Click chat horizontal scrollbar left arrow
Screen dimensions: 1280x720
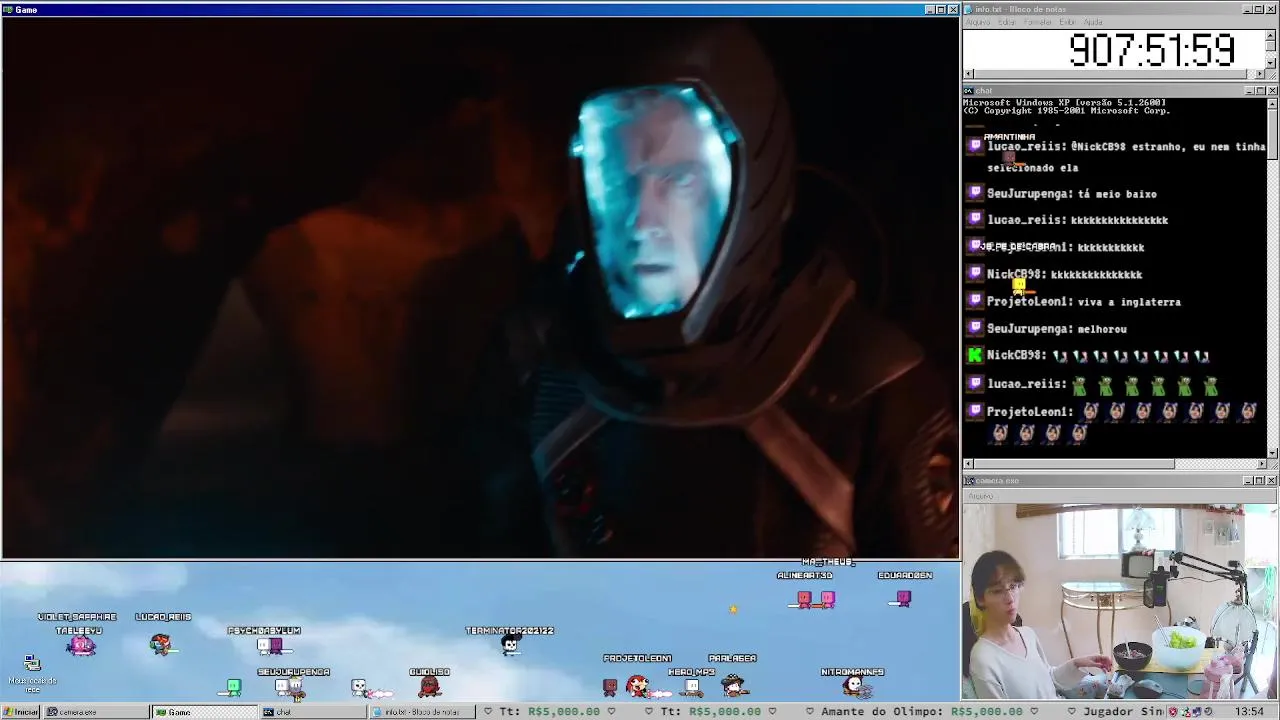(x=968, y=464)
